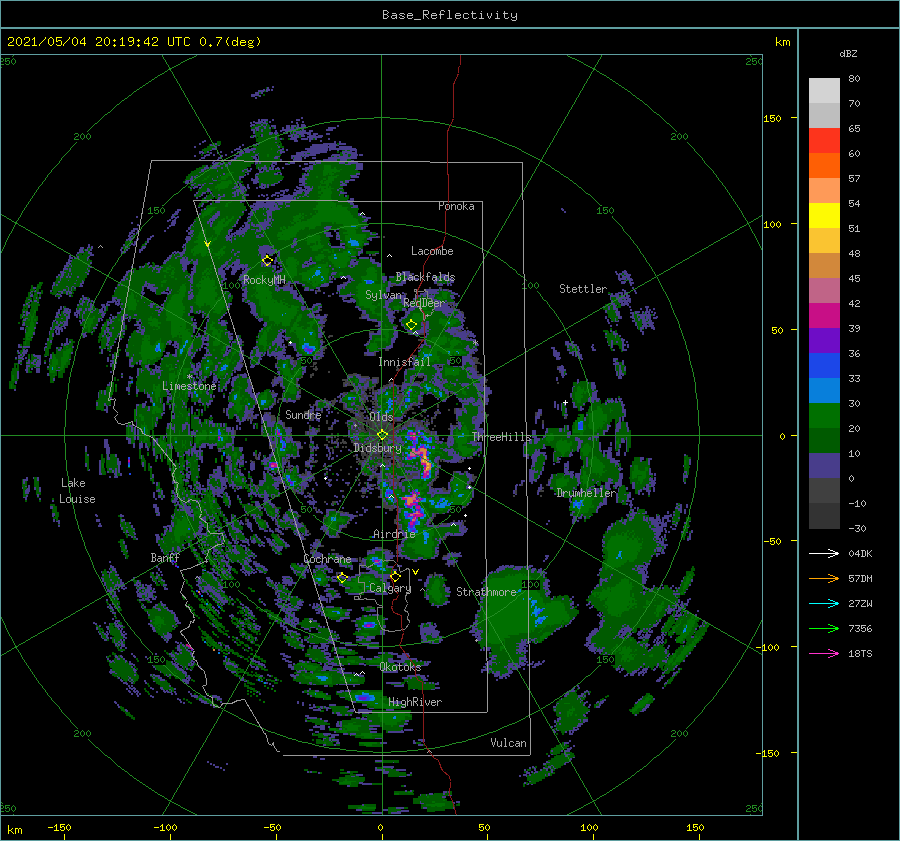Select the yellow diamond marker below Cochrane
This screenshot has width=900, height=841.
pyautogui.click(x=342, y=578)
